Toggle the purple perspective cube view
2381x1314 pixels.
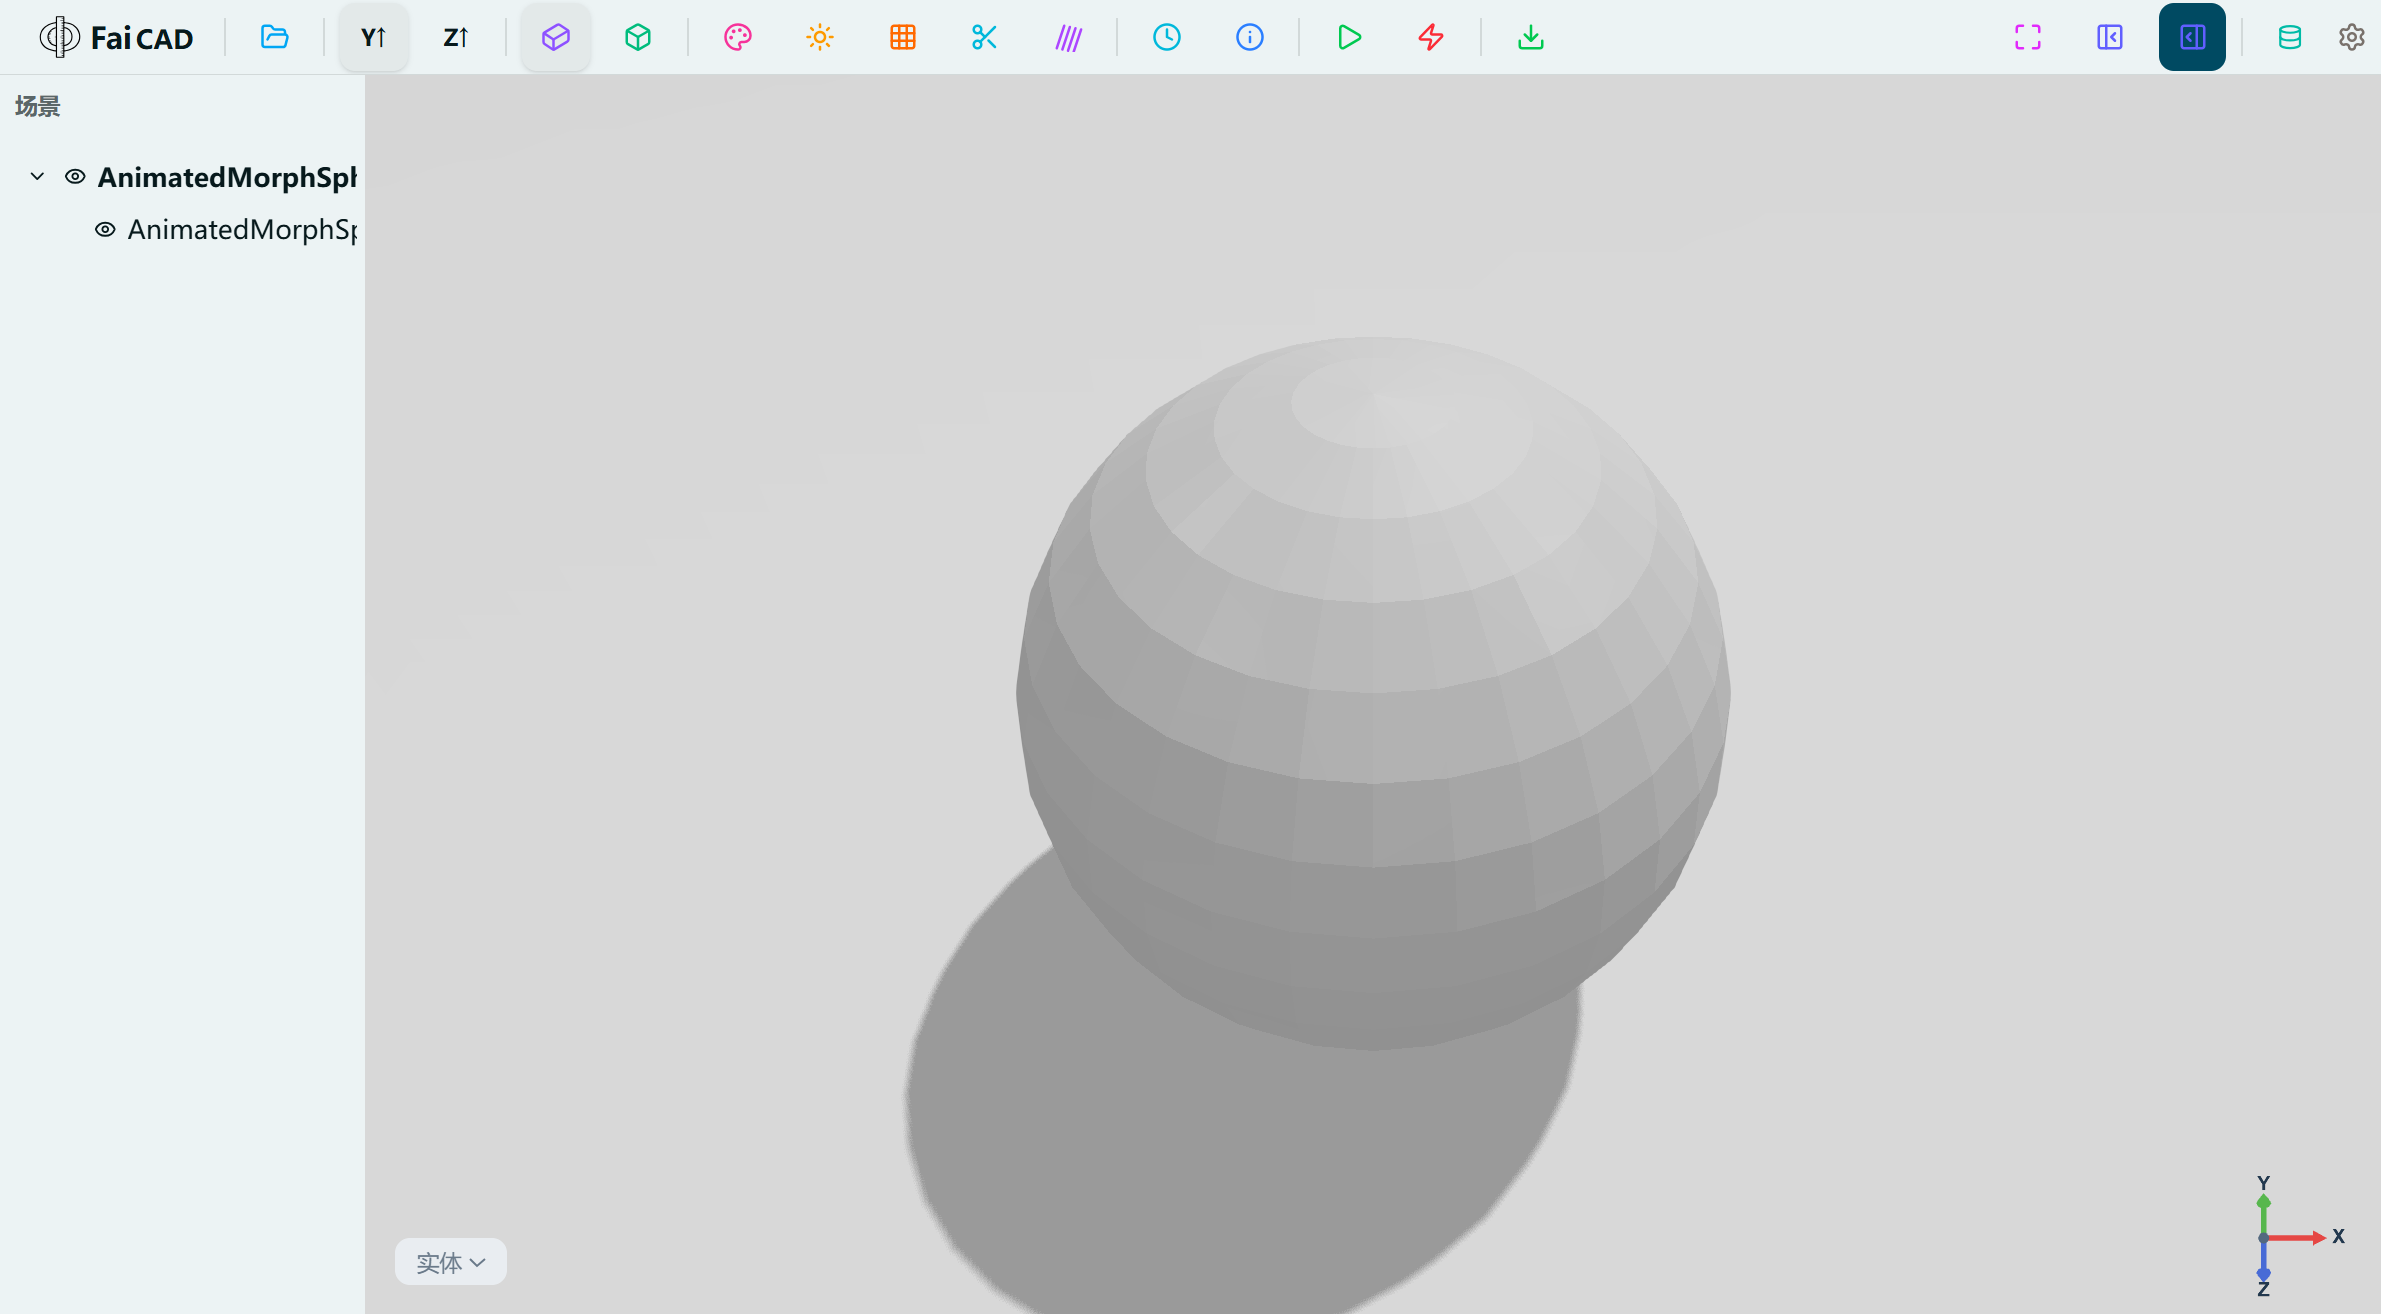[x=556, y=37]
